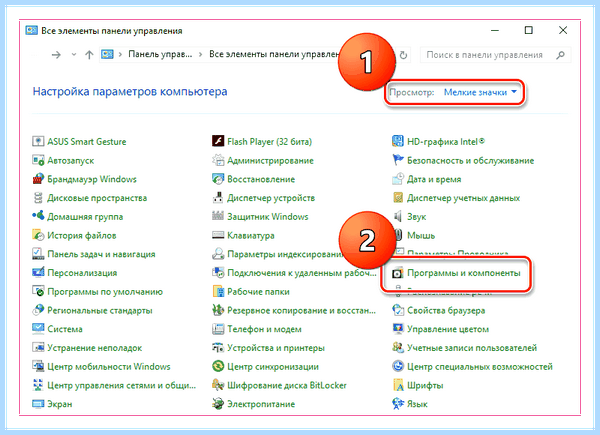Screen dimensions: 600x435
Task: Click the Региональные стандарты link
Action: [100, 310]
